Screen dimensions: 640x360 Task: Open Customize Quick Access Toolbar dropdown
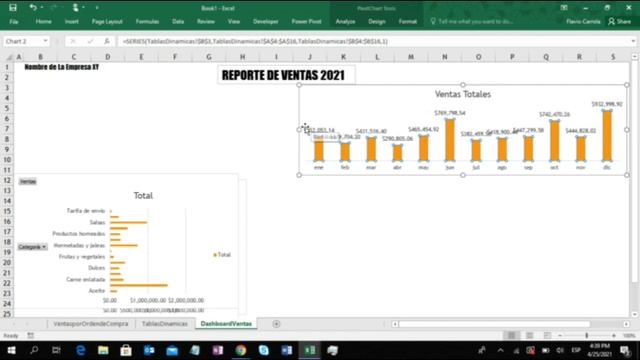pyautogui.click(x=97, y=7)
